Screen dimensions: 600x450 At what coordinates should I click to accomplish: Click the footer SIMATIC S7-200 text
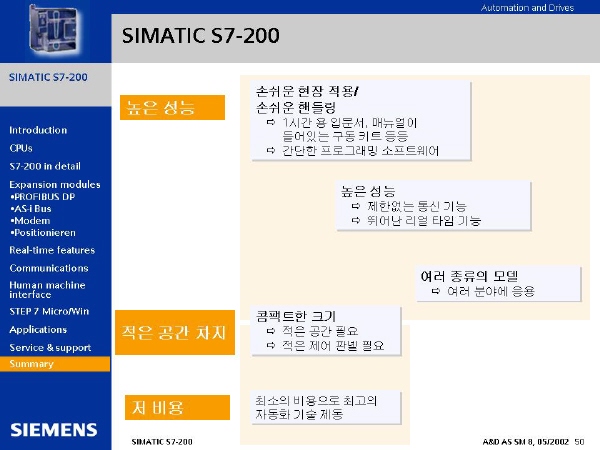(162, 442)
